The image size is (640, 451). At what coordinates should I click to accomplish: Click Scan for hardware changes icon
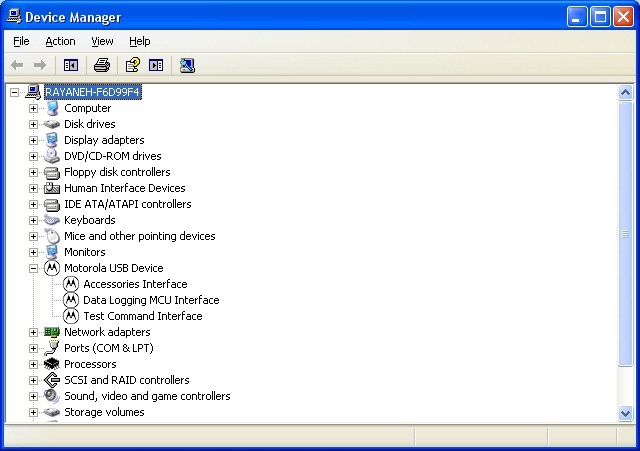[x=187, y=65]
